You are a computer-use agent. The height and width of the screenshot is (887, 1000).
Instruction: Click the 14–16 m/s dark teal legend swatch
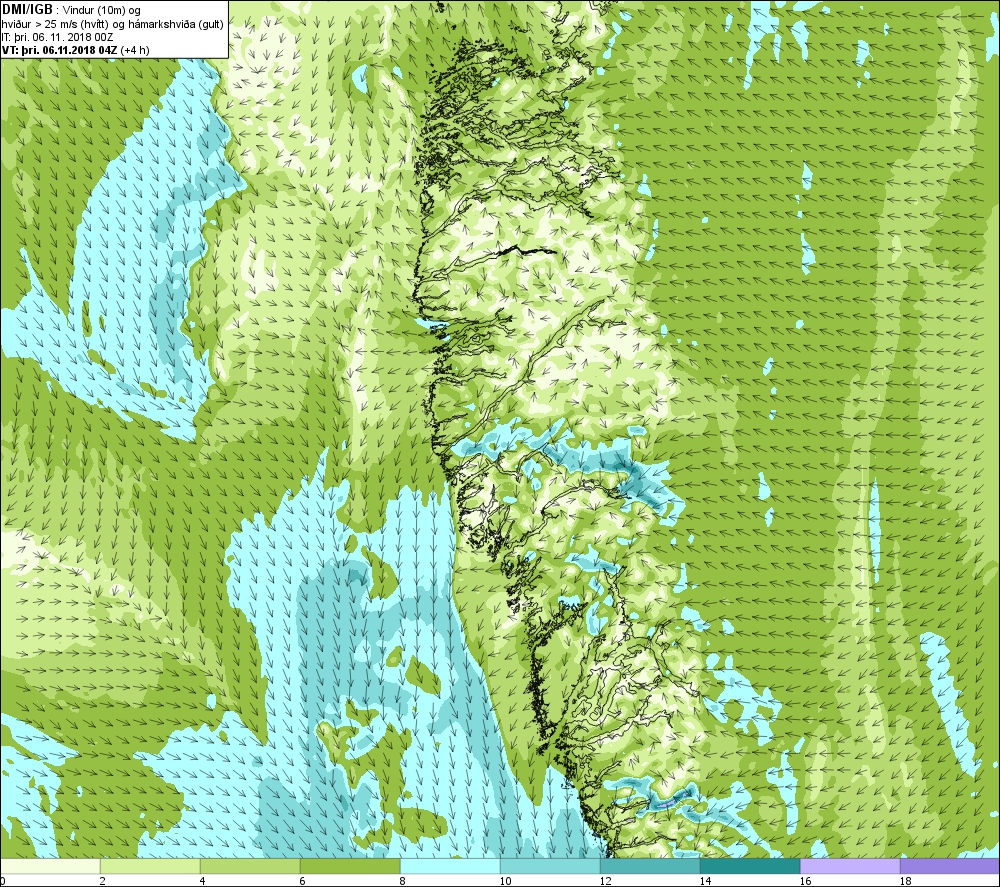750,866
